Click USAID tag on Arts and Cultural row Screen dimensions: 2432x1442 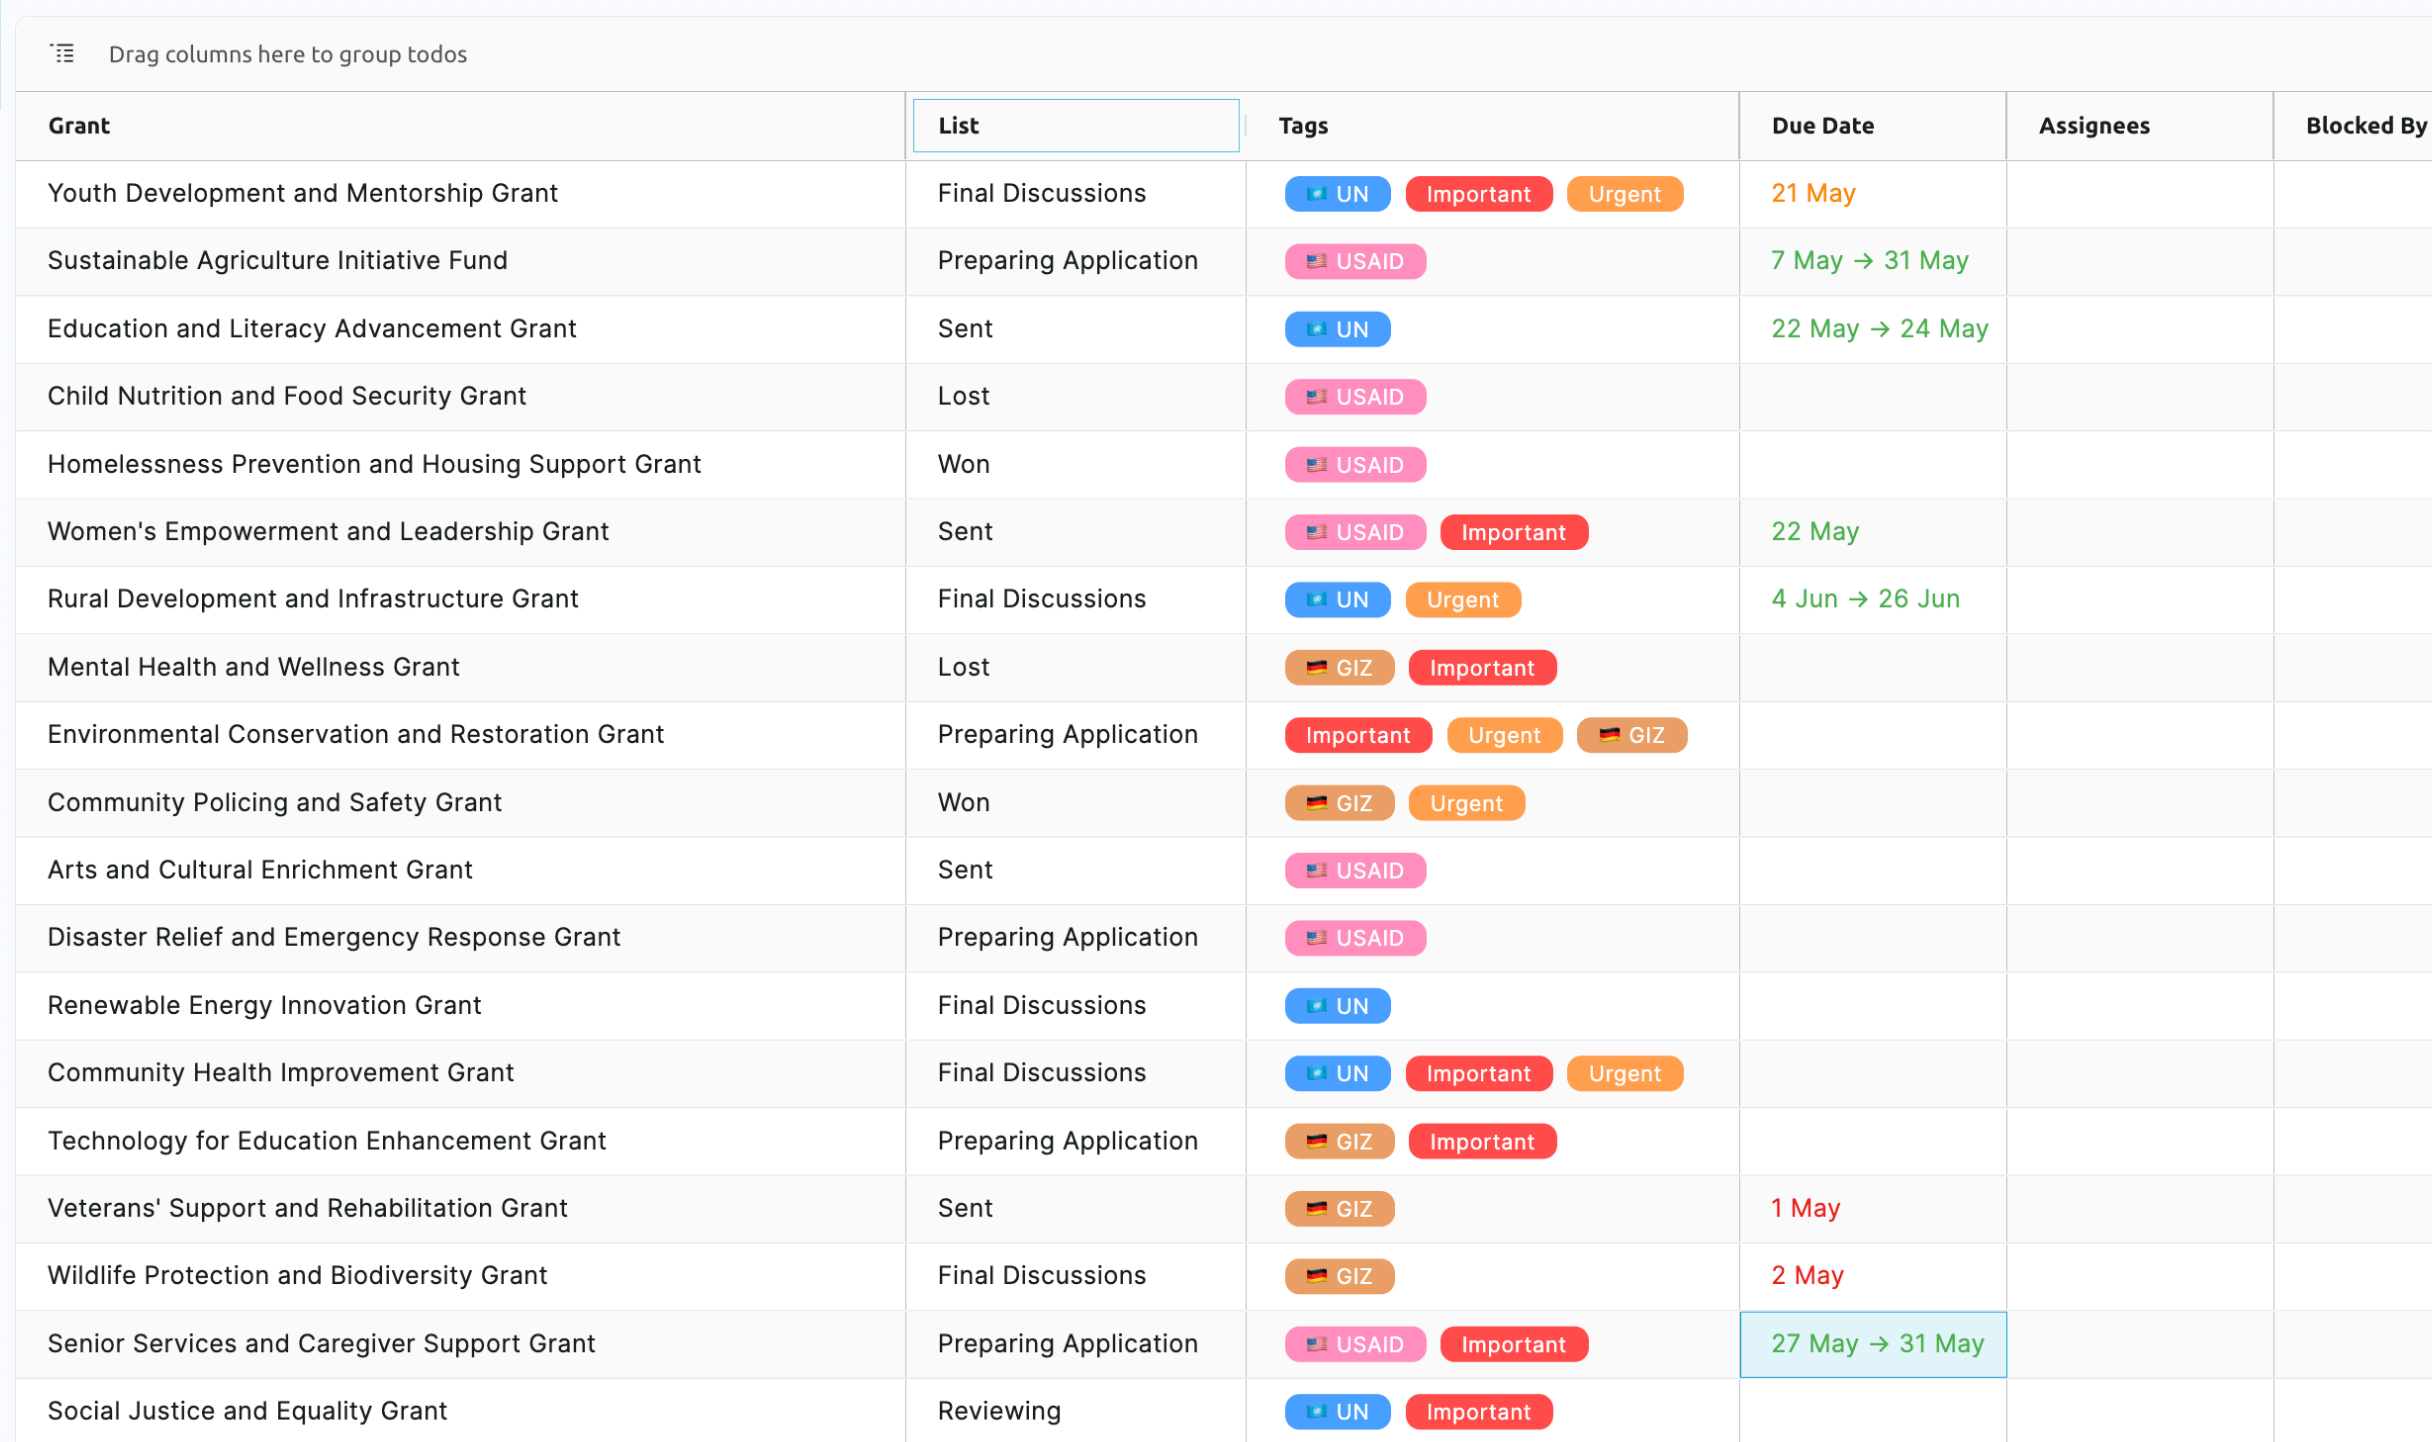coord(1355,871)
